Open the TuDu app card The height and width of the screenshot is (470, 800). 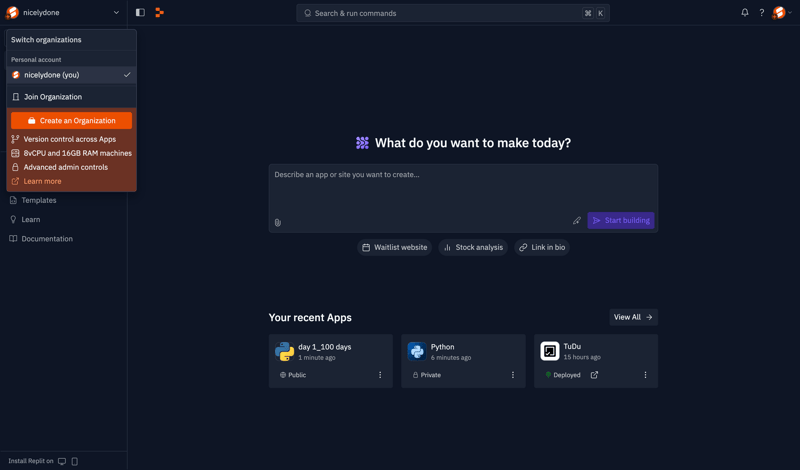click(x=596, y=361)
